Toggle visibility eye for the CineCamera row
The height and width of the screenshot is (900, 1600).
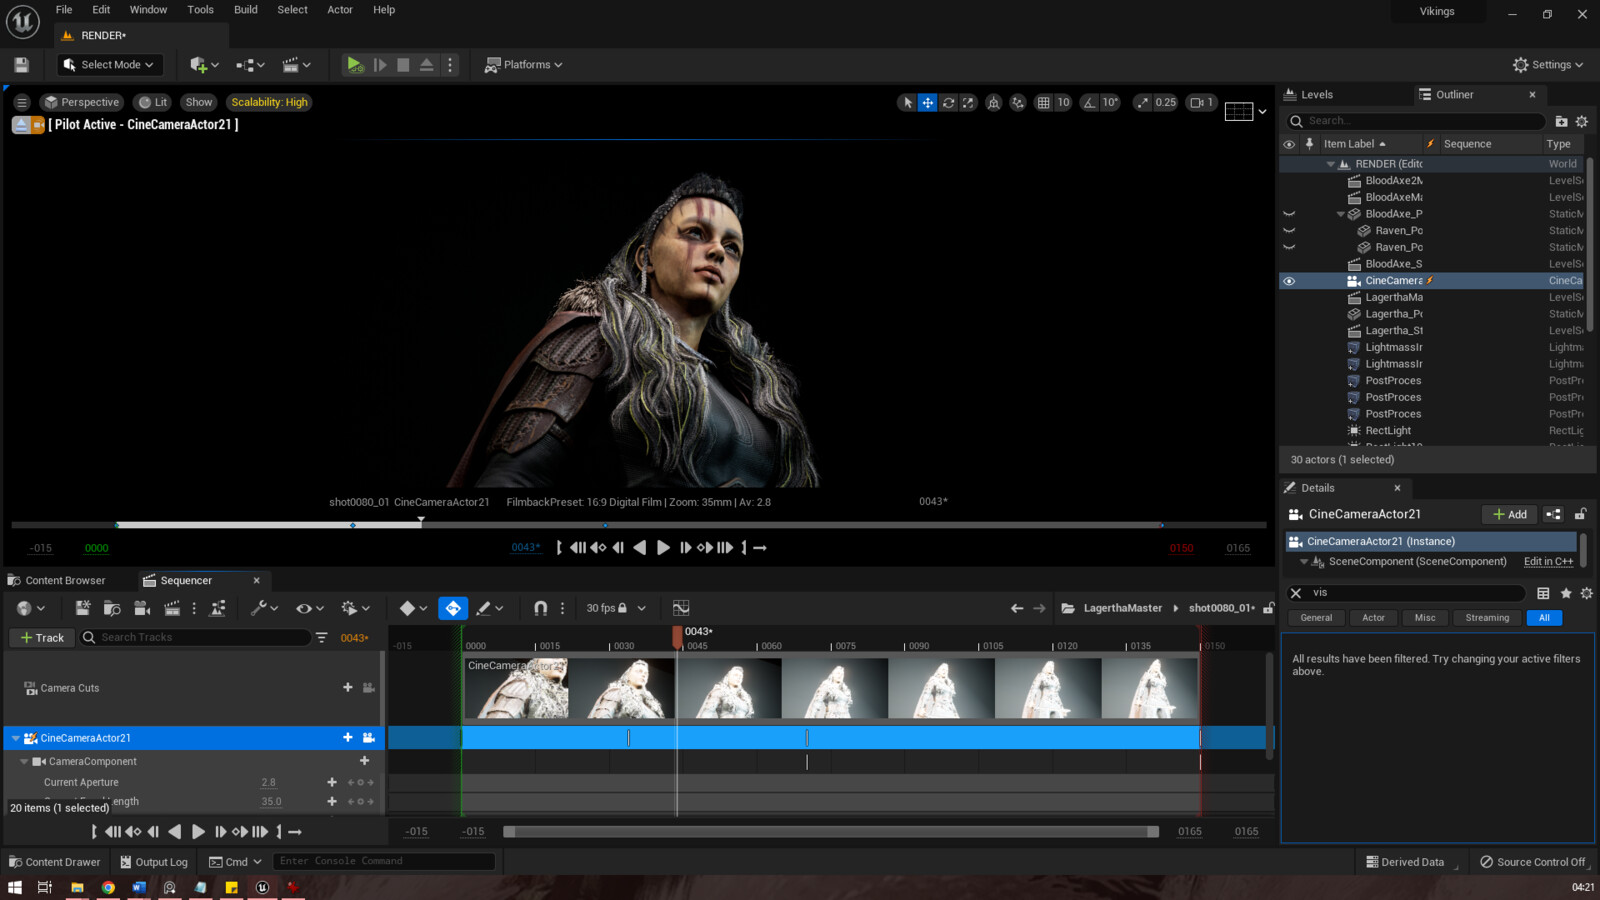click(1289, 281)
